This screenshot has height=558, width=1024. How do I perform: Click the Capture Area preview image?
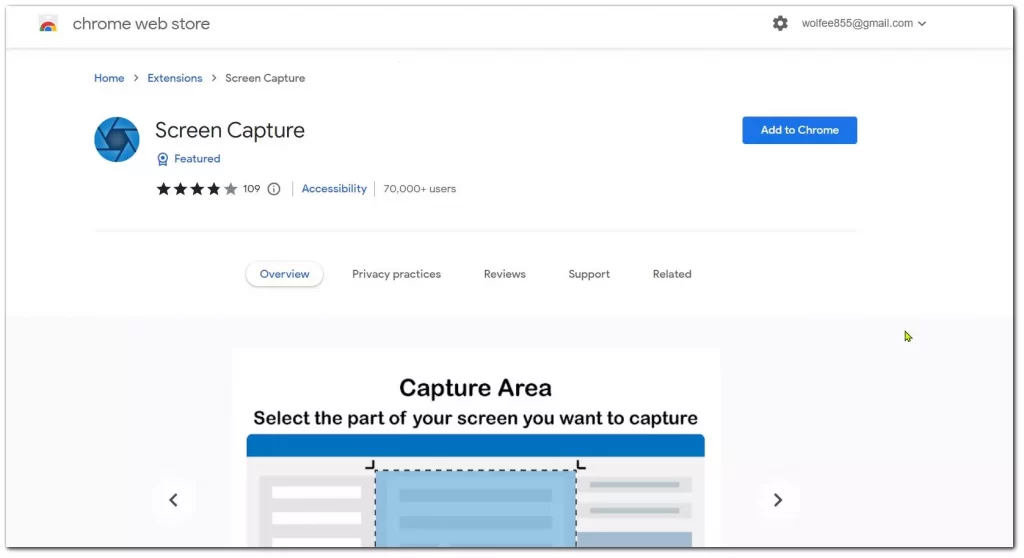(x=475, y=448)
